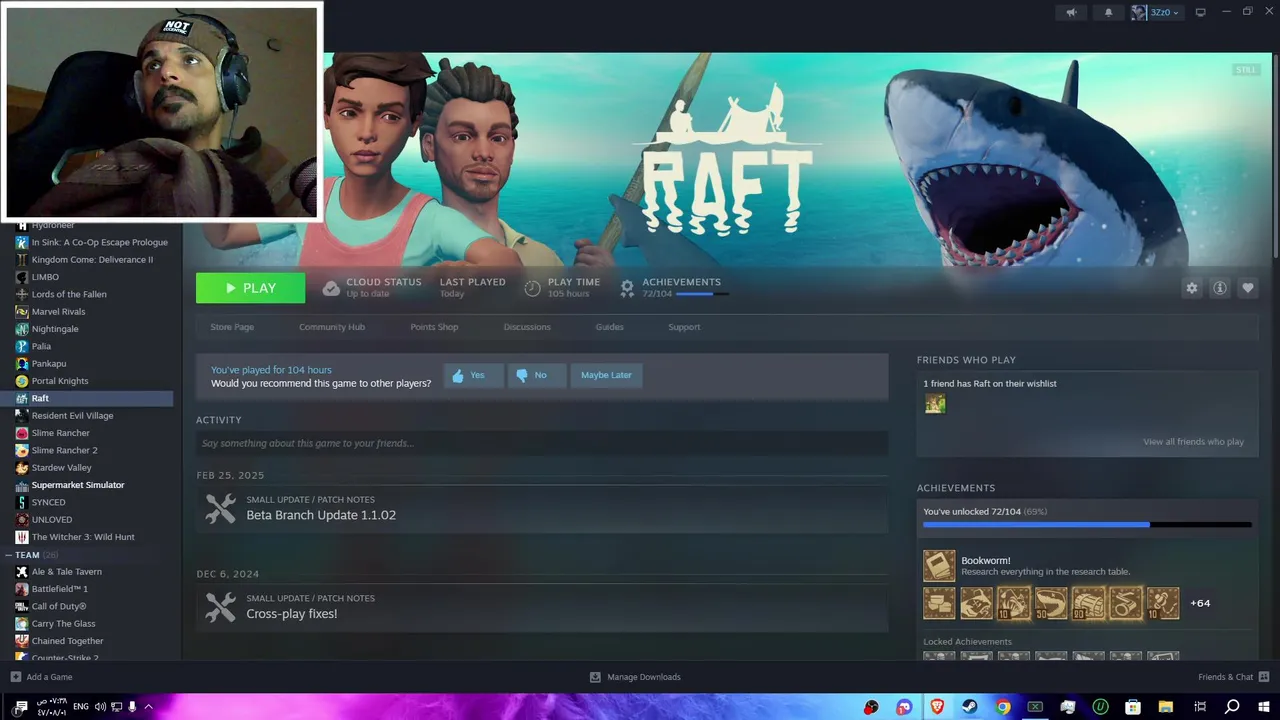This screenshot has width=1280, height=720.
Task: Open the Community Hub tab
Action: tap(332, 327)
